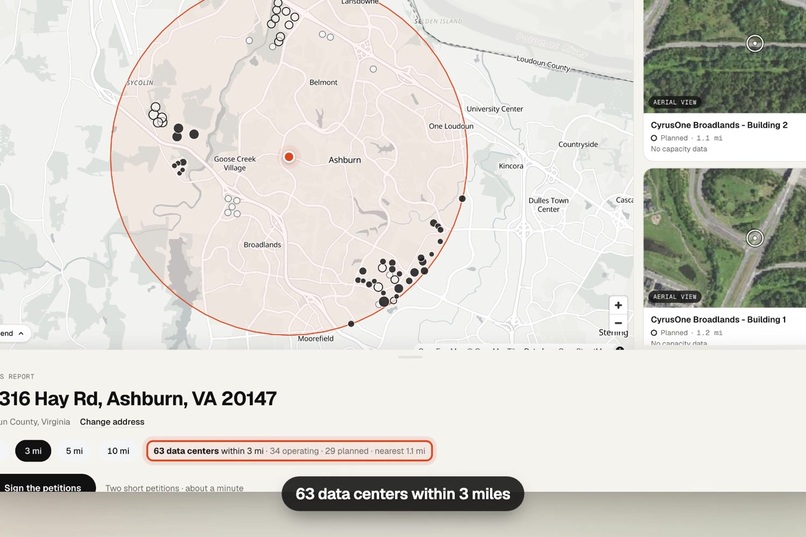Click the University Center map label
The width and height of the screenshot is (806, 537).
494,109
